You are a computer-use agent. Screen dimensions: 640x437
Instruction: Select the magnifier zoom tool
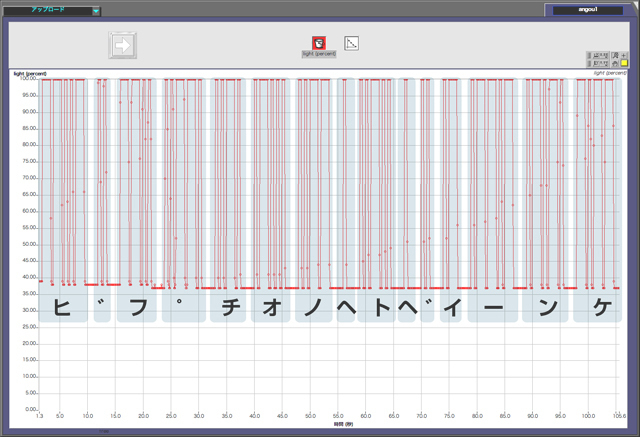pos(615,55)
